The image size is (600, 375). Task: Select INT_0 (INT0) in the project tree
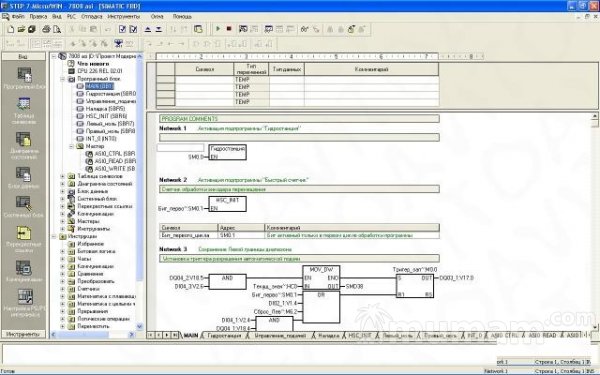point(101,139)
